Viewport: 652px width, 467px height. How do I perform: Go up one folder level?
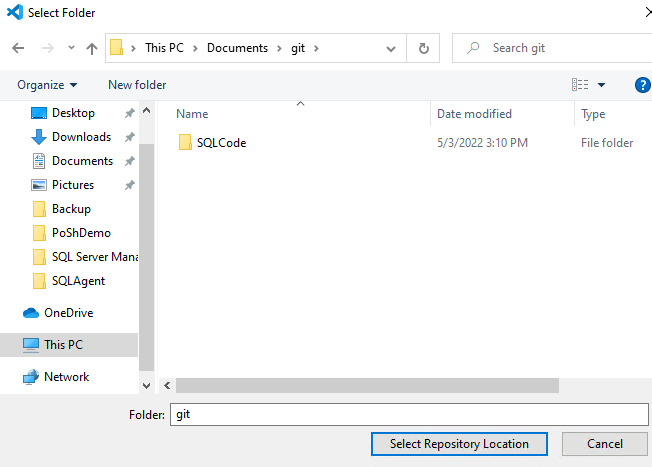click(92, 49)
